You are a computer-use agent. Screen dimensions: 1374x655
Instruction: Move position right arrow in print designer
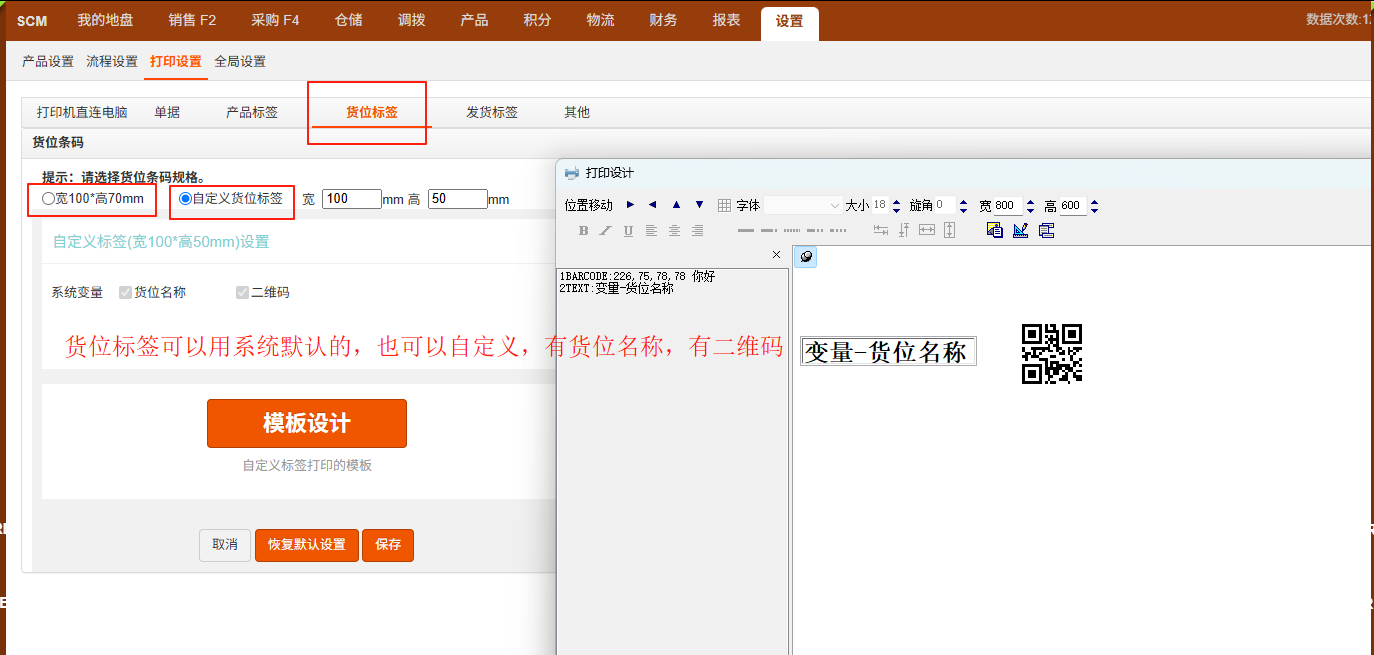point(630,205)
